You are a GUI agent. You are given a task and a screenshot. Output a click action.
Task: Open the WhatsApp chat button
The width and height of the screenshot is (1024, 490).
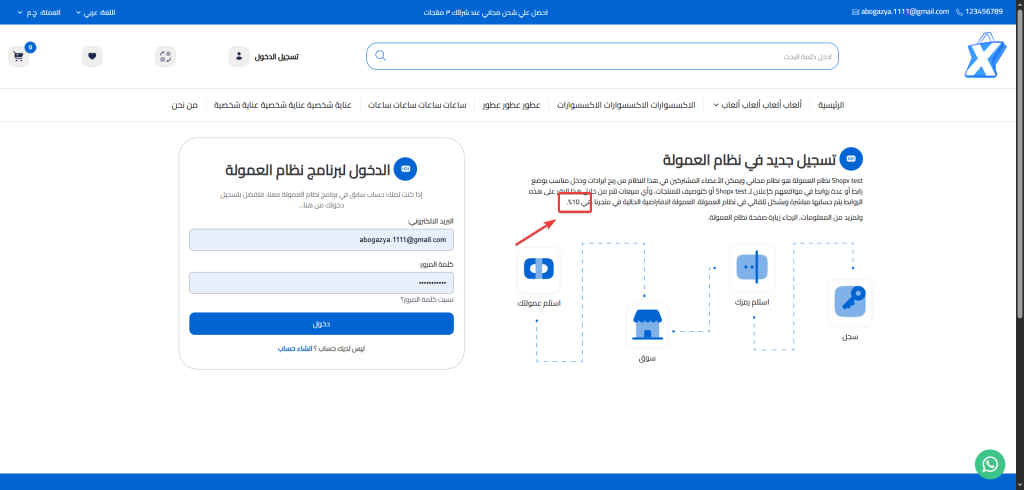pyautogui.click(x=989, y=463)
